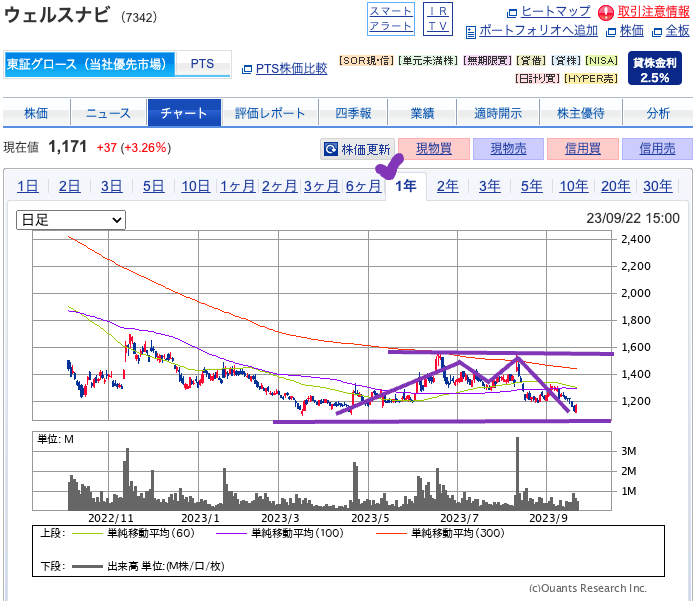Click the red 取引注意情報 warning icon
The height and width of the screenshot is (601, 698).
605,12
